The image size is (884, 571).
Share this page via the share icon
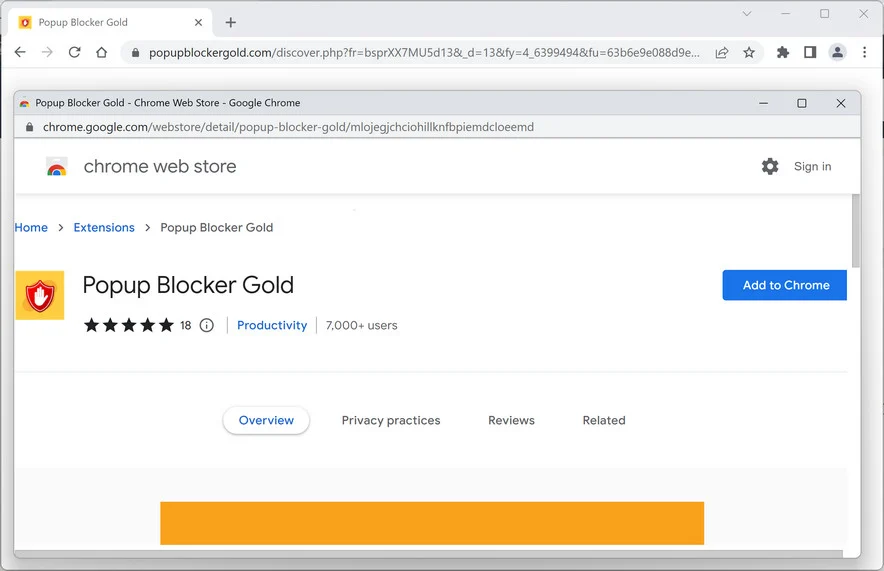(x=722, y=52)
